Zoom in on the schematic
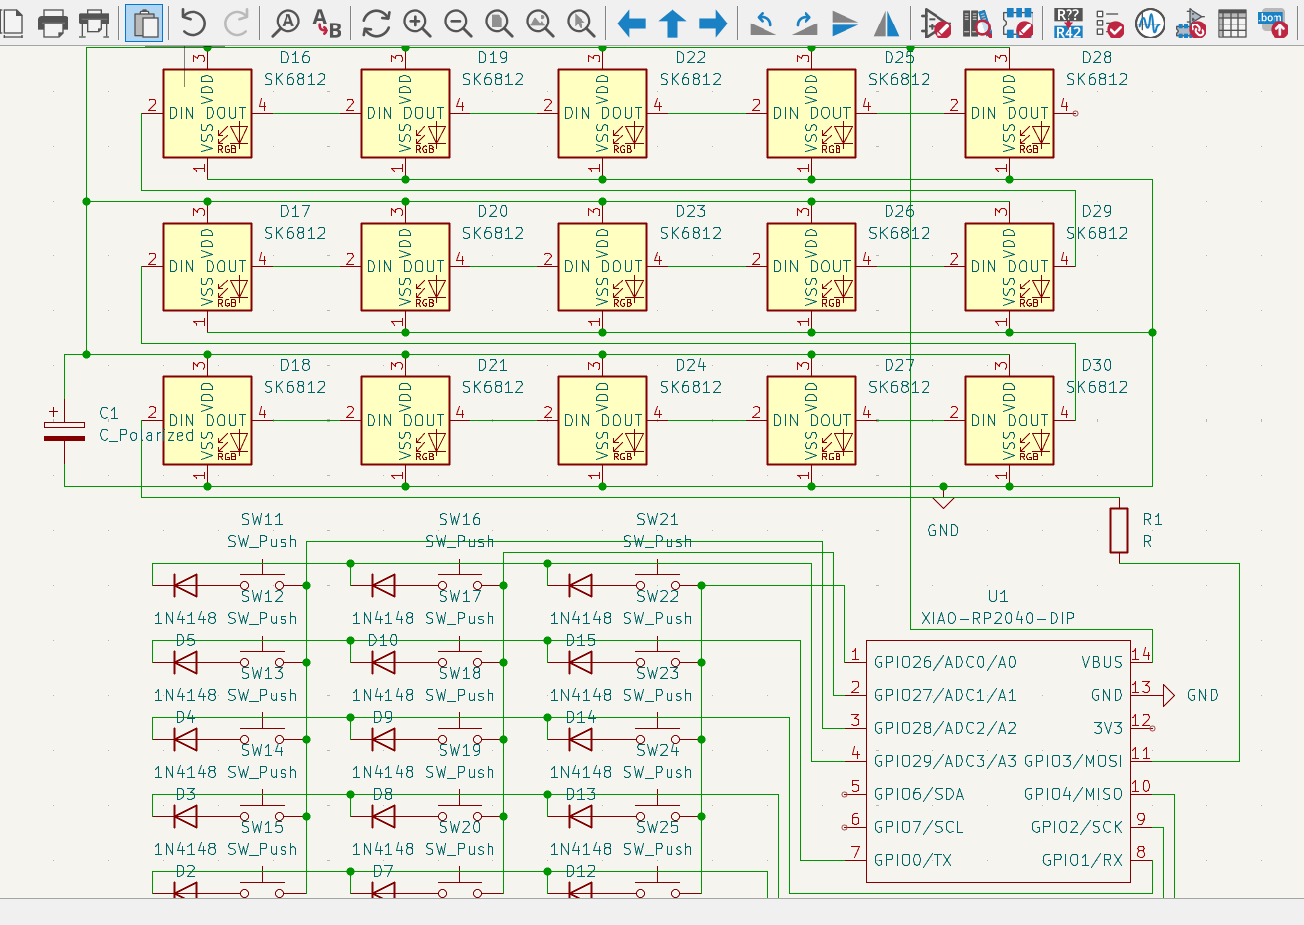The width and height of the screenshot is (1304, 925). 417,22
